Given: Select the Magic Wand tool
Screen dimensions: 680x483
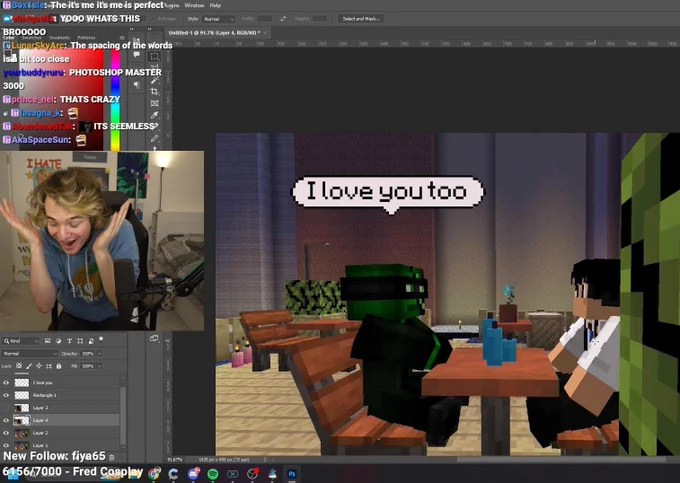Looking at the screenshot, I should 154,80.
